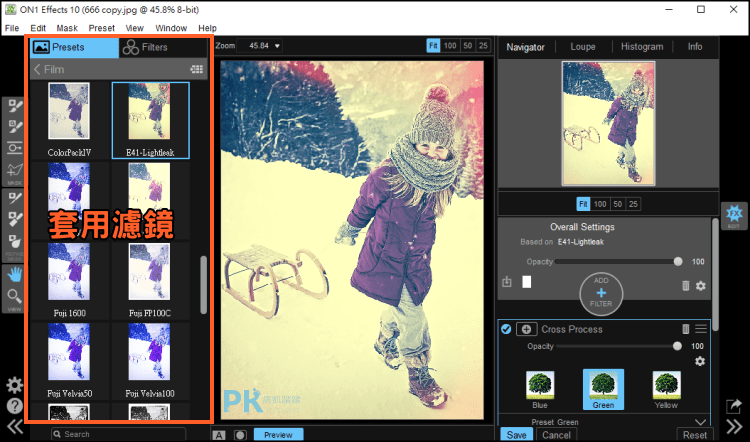Set Navigator zoom to Fit

(x=583, y=204)
